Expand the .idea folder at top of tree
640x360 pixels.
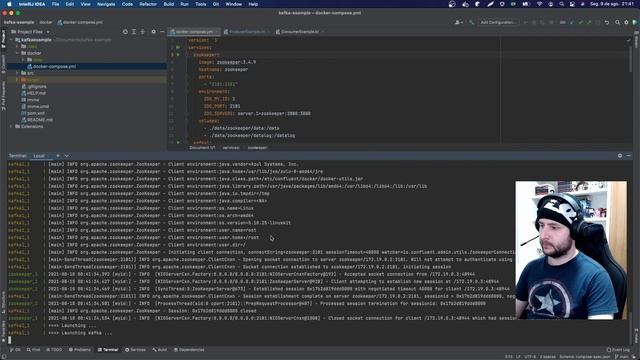17,47
